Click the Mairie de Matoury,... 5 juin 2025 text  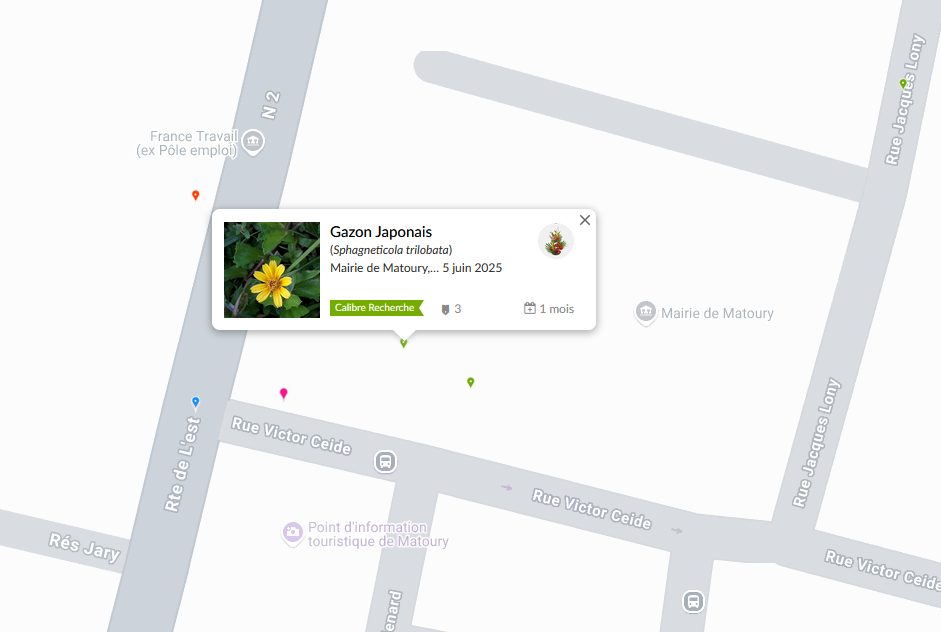pyautogui.click(x=416, y=268)
